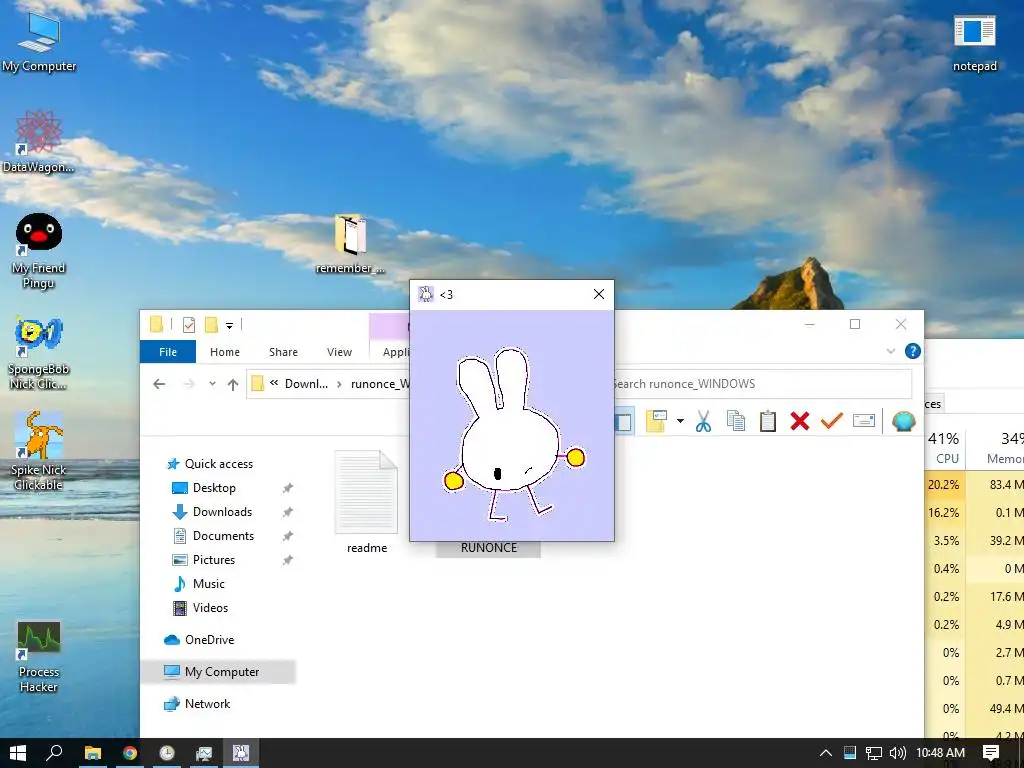
Task: Click the volume speaker tray icon
Action: tap(898, 753)
